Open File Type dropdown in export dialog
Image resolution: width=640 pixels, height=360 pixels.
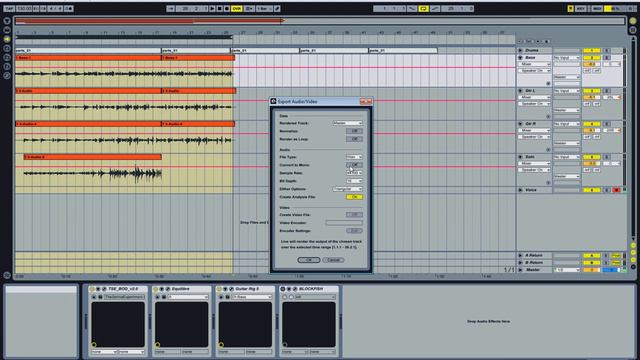point(354,157)
